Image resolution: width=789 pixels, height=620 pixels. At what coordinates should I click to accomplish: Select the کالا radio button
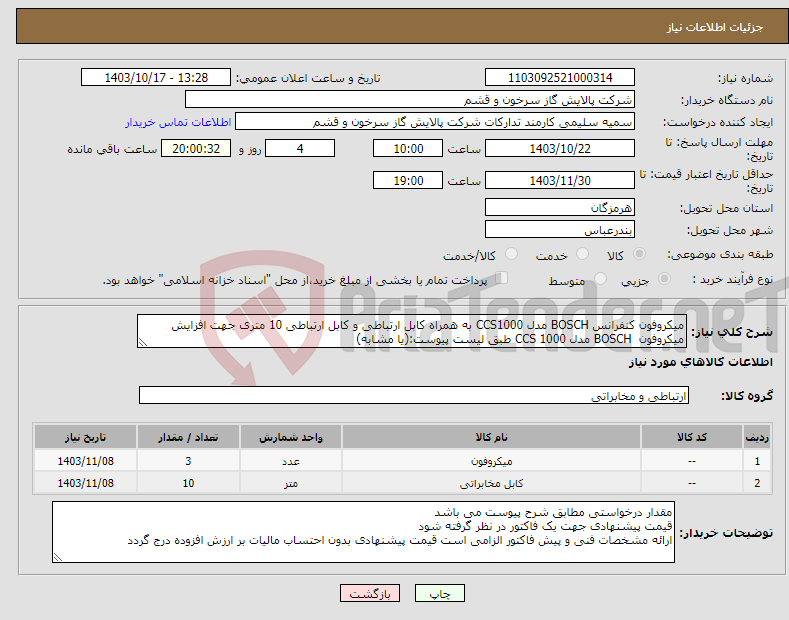click(x=639, y=254)
